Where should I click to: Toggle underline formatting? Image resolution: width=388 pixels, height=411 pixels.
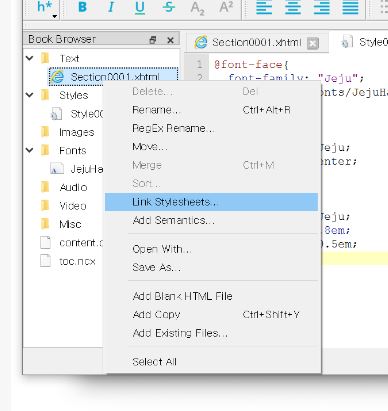pos(140,7)
